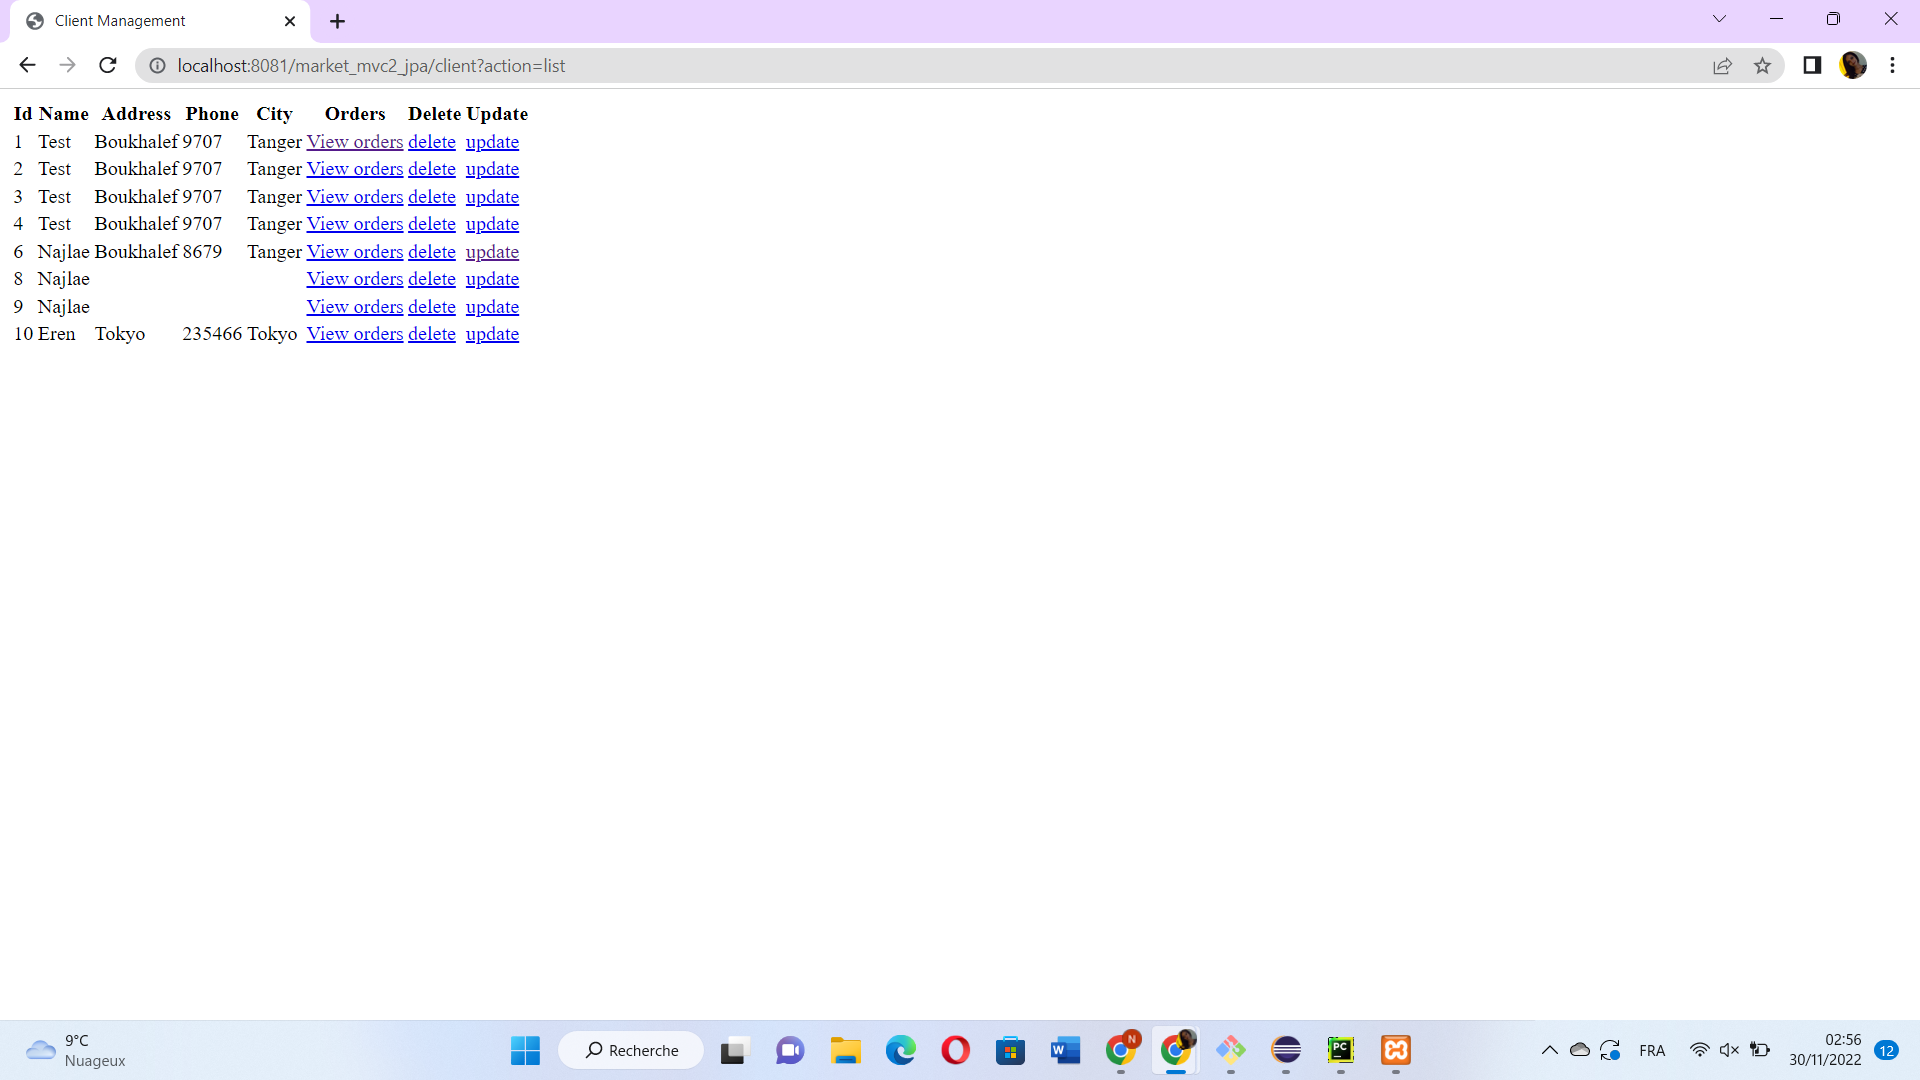The width and height of the screenshot is (1920, 1080).
Task: Show hidden system tray icons chevron
Action: pyautogui.click(x=1549, y=1050)
